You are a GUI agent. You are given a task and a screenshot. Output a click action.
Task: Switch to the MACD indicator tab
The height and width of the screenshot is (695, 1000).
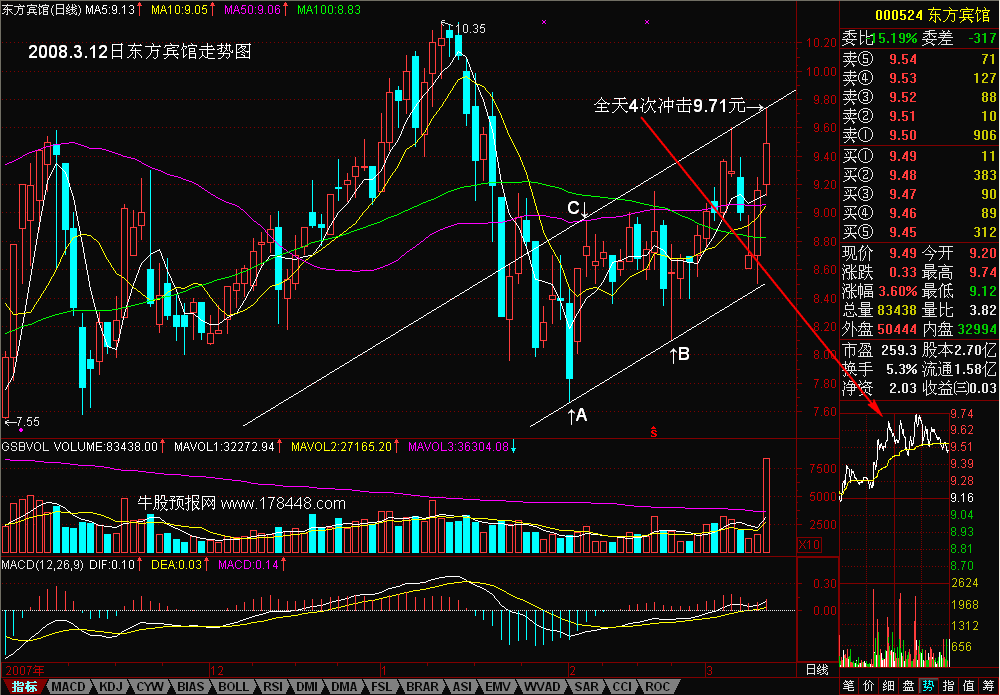pyautogui.click(x=68, y=687)
